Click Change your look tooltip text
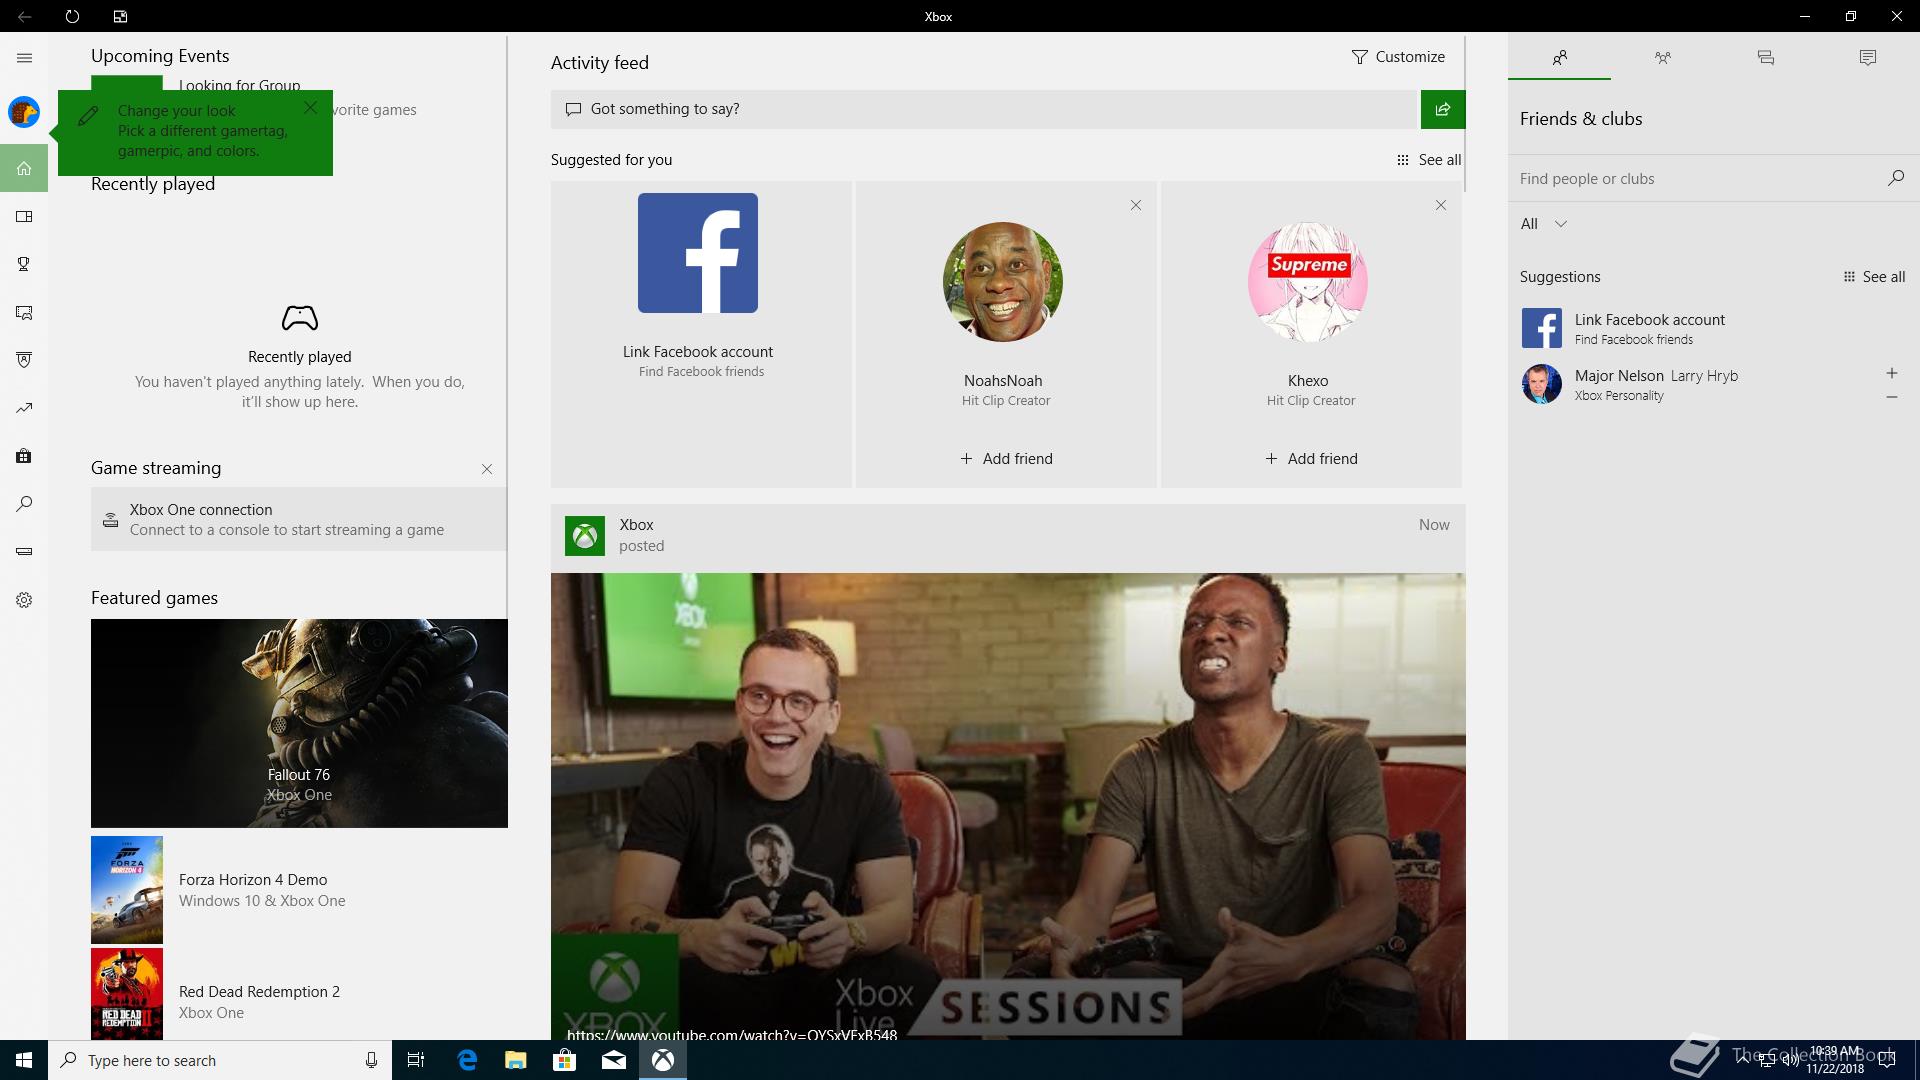This screenshot has width=1920, height=1080. [202, 131]
